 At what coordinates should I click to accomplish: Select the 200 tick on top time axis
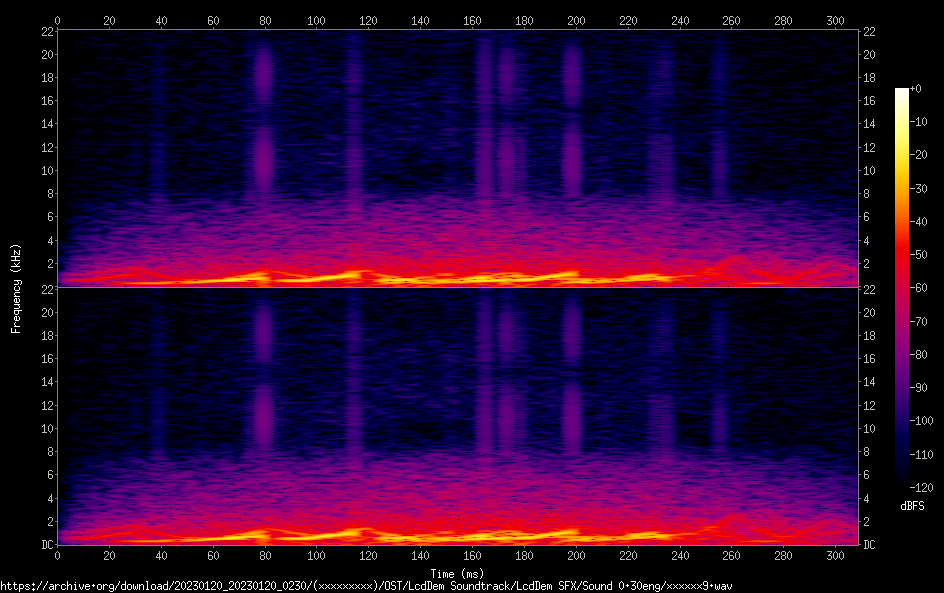[576, 19]
